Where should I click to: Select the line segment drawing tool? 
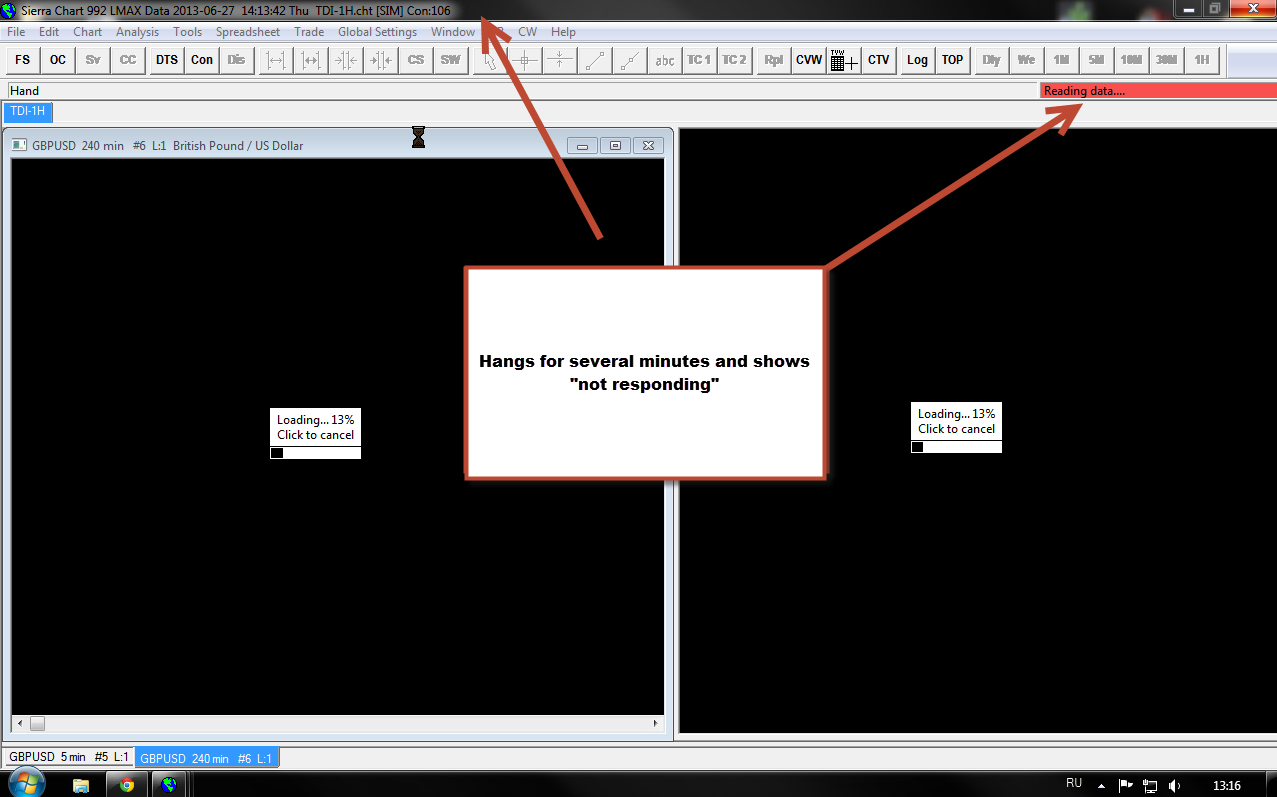[x=595, y=60]
